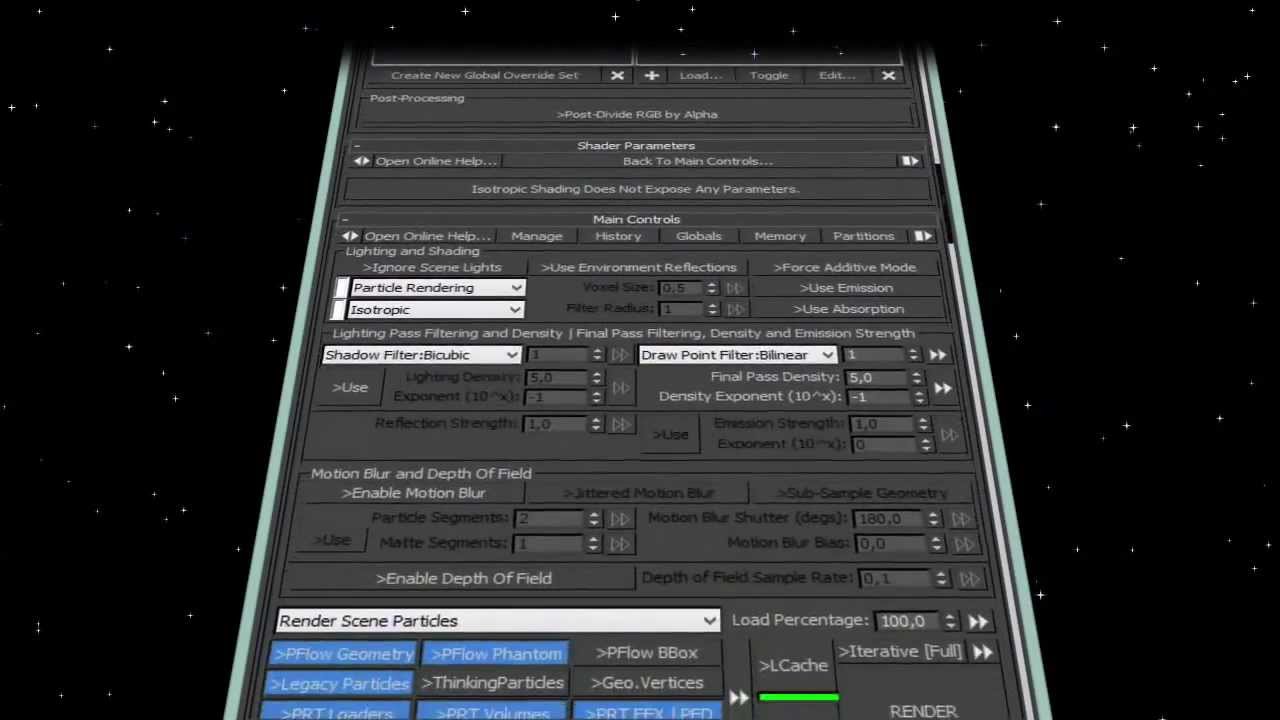Click the dock icon right of Partitions
The image size is (1280, 720).
coord(923,236)
